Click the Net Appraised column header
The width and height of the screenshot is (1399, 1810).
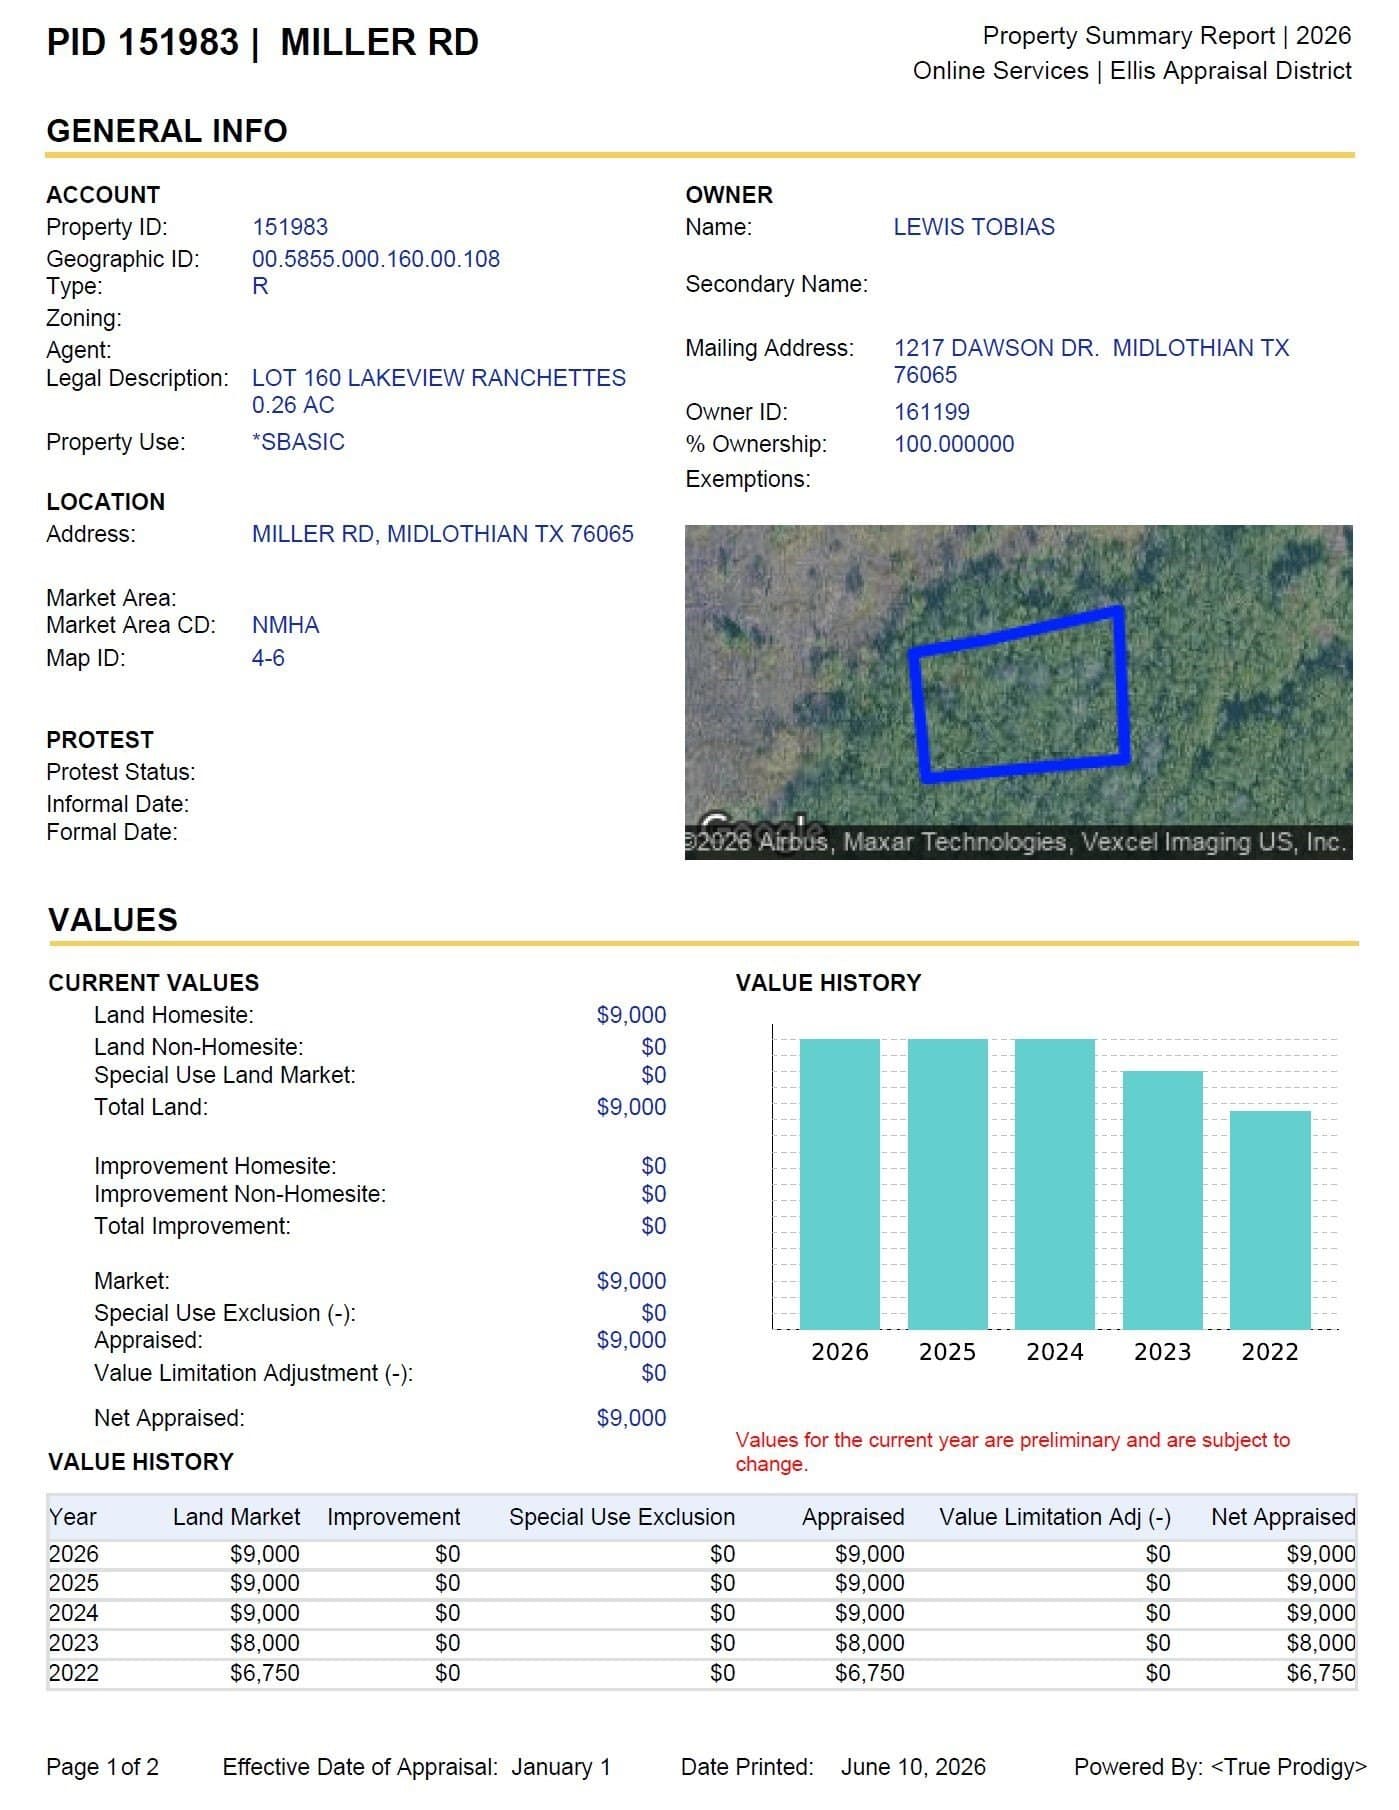1284,1517
